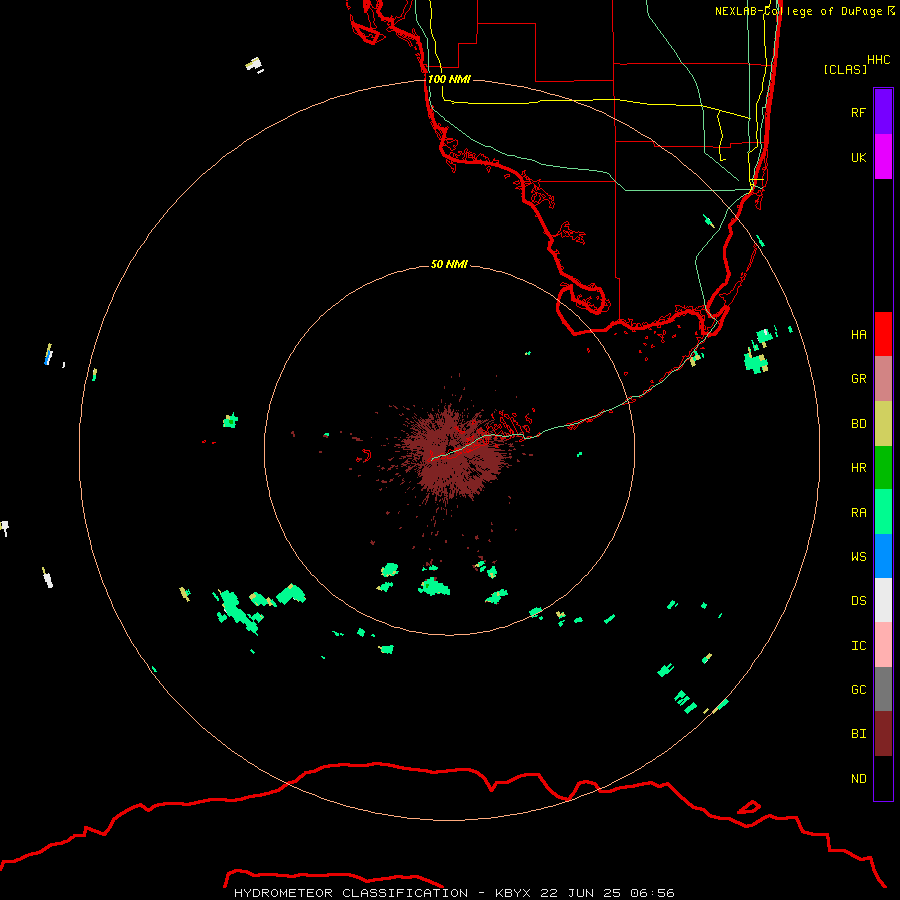Image resolution: width=900 pixels, height=900 pixels.
Task: Click the IC legend label
Action: click(858, 646)
